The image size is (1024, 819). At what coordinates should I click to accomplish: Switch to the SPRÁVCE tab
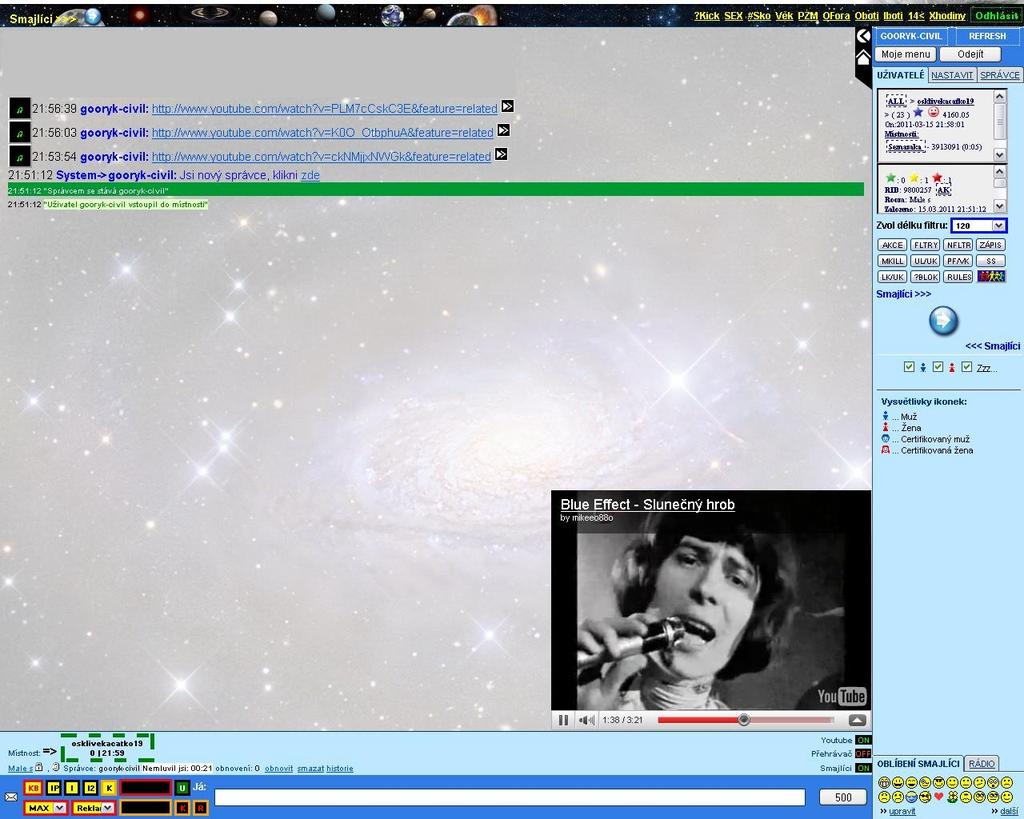(999, 75)
